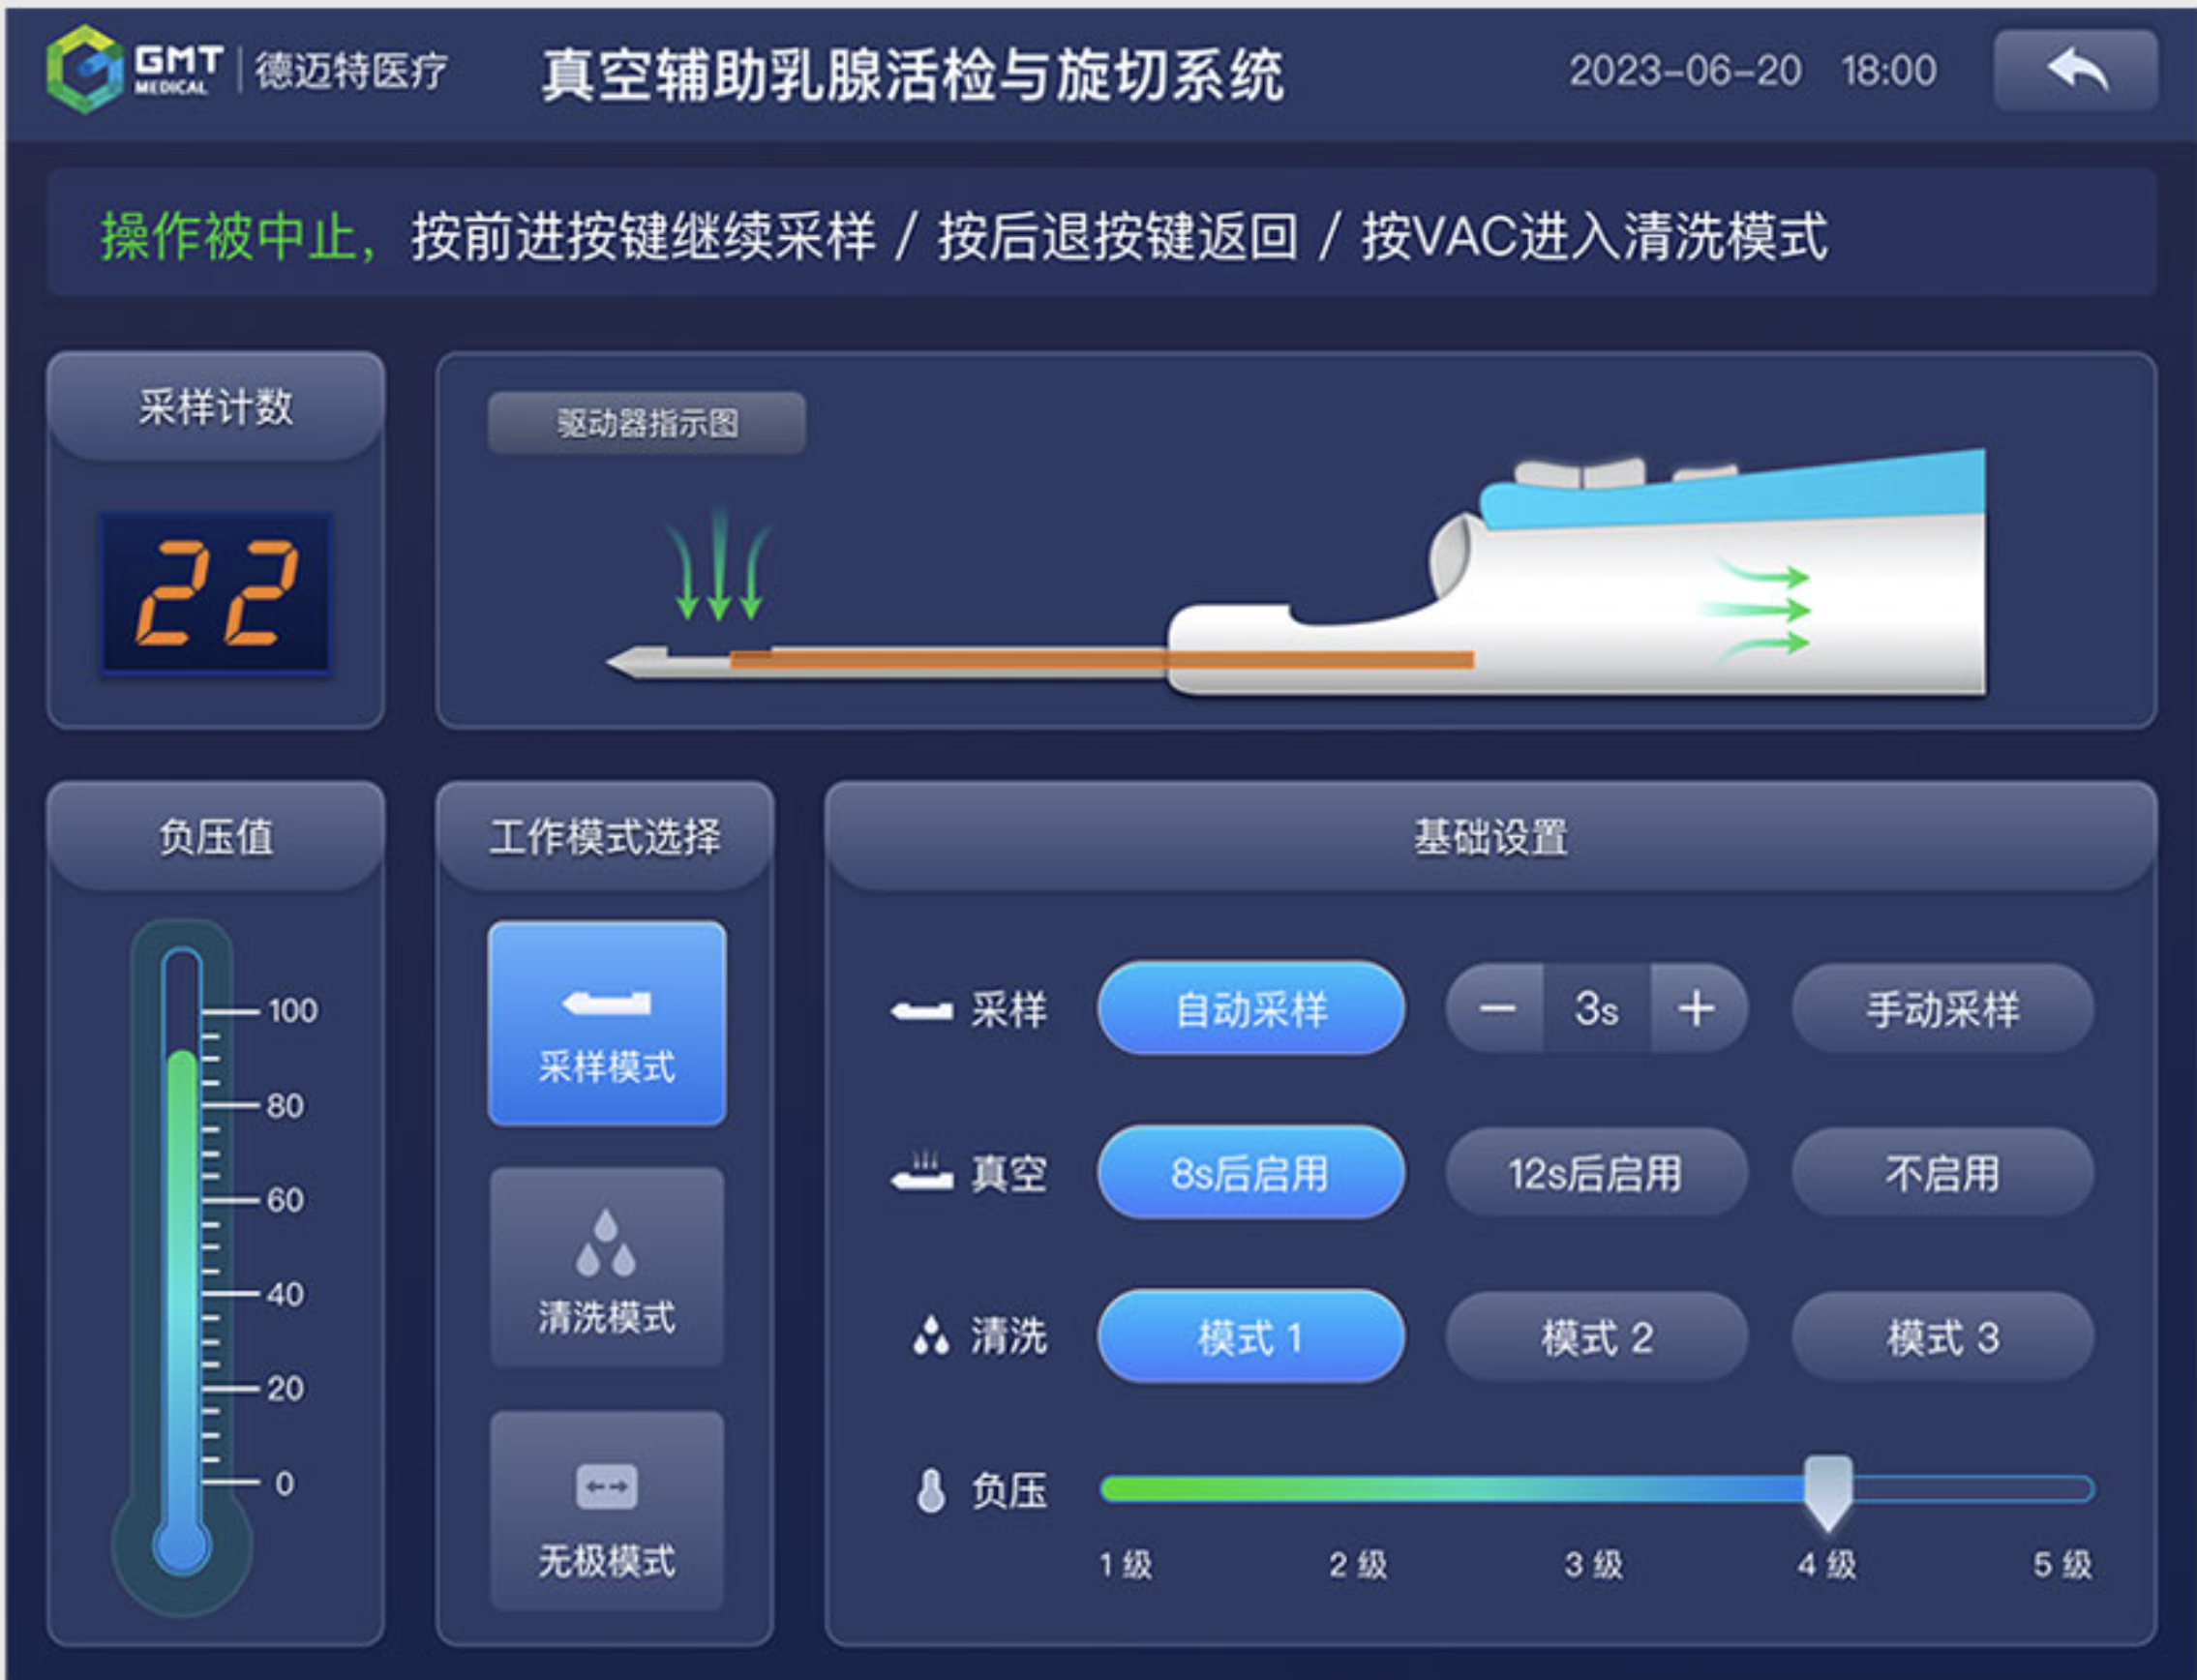Select the 8s后启用 vacuum option
The image size is (2197, 1680).
pyautogui.click(x=1250, y=1173)
